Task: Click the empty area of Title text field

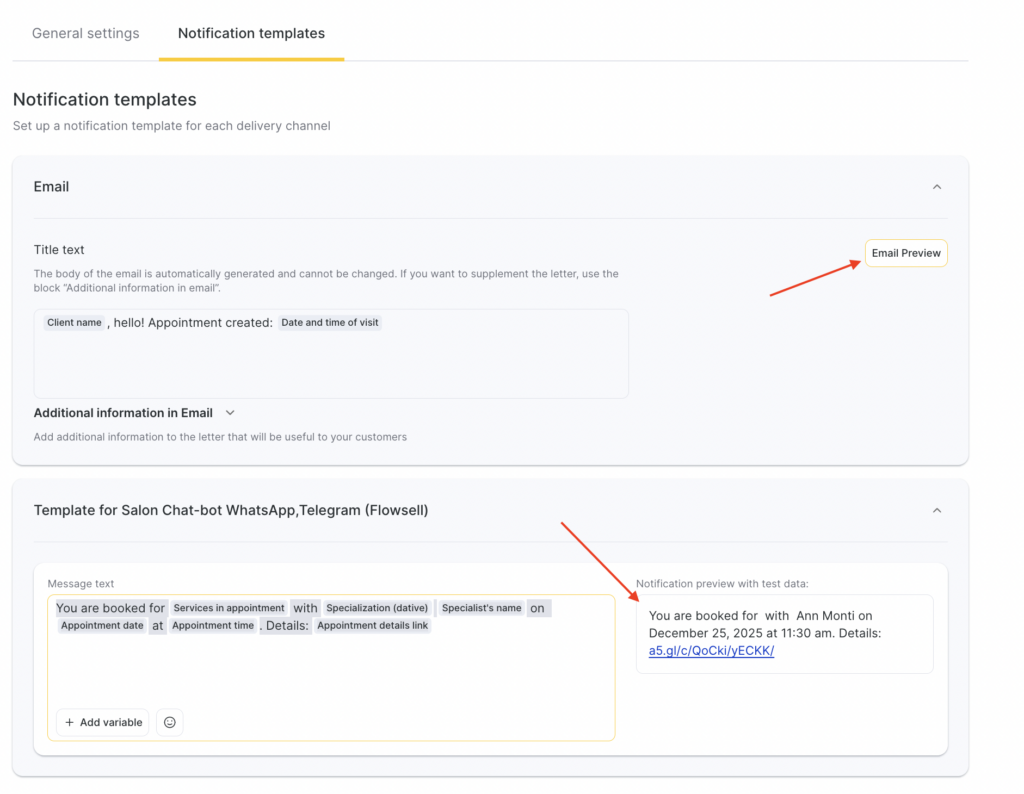Action: (330, 368)
